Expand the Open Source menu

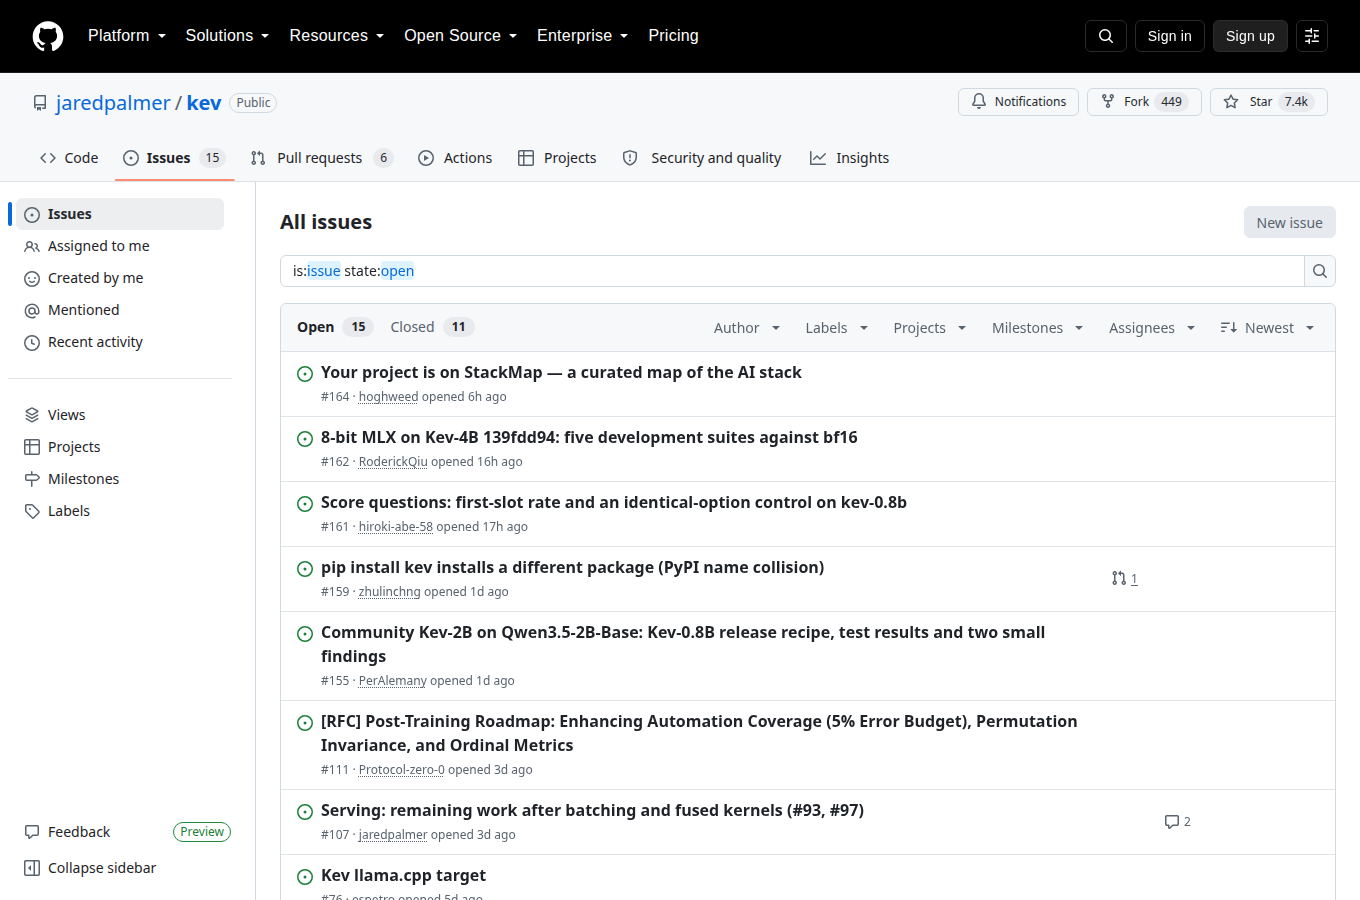(461, 36)
